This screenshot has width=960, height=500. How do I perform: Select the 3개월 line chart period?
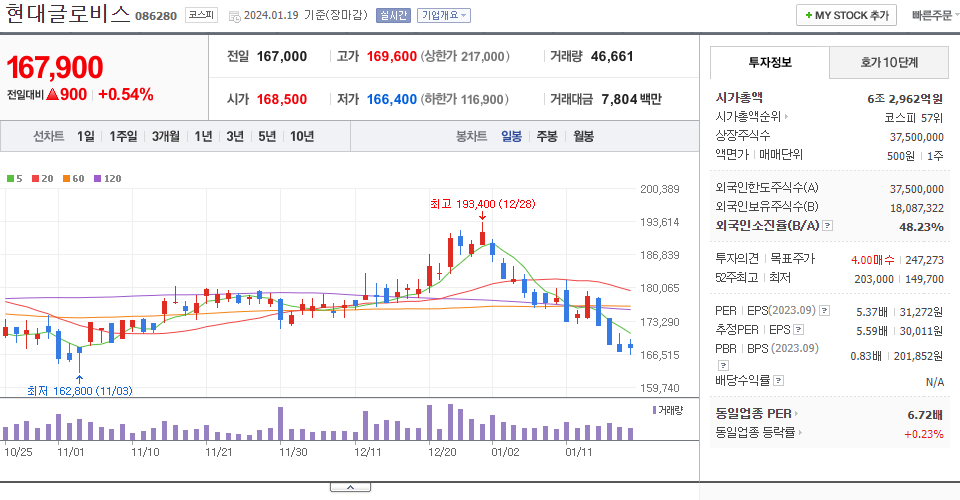point(166,136)
